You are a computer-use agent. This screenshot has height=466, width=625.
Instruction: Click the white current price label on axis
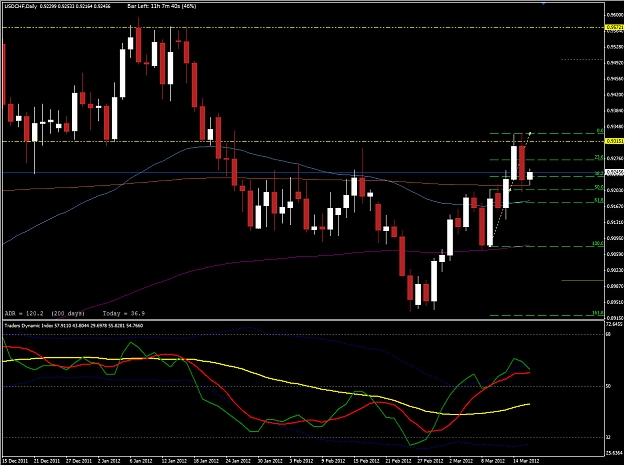coord(614,172)
